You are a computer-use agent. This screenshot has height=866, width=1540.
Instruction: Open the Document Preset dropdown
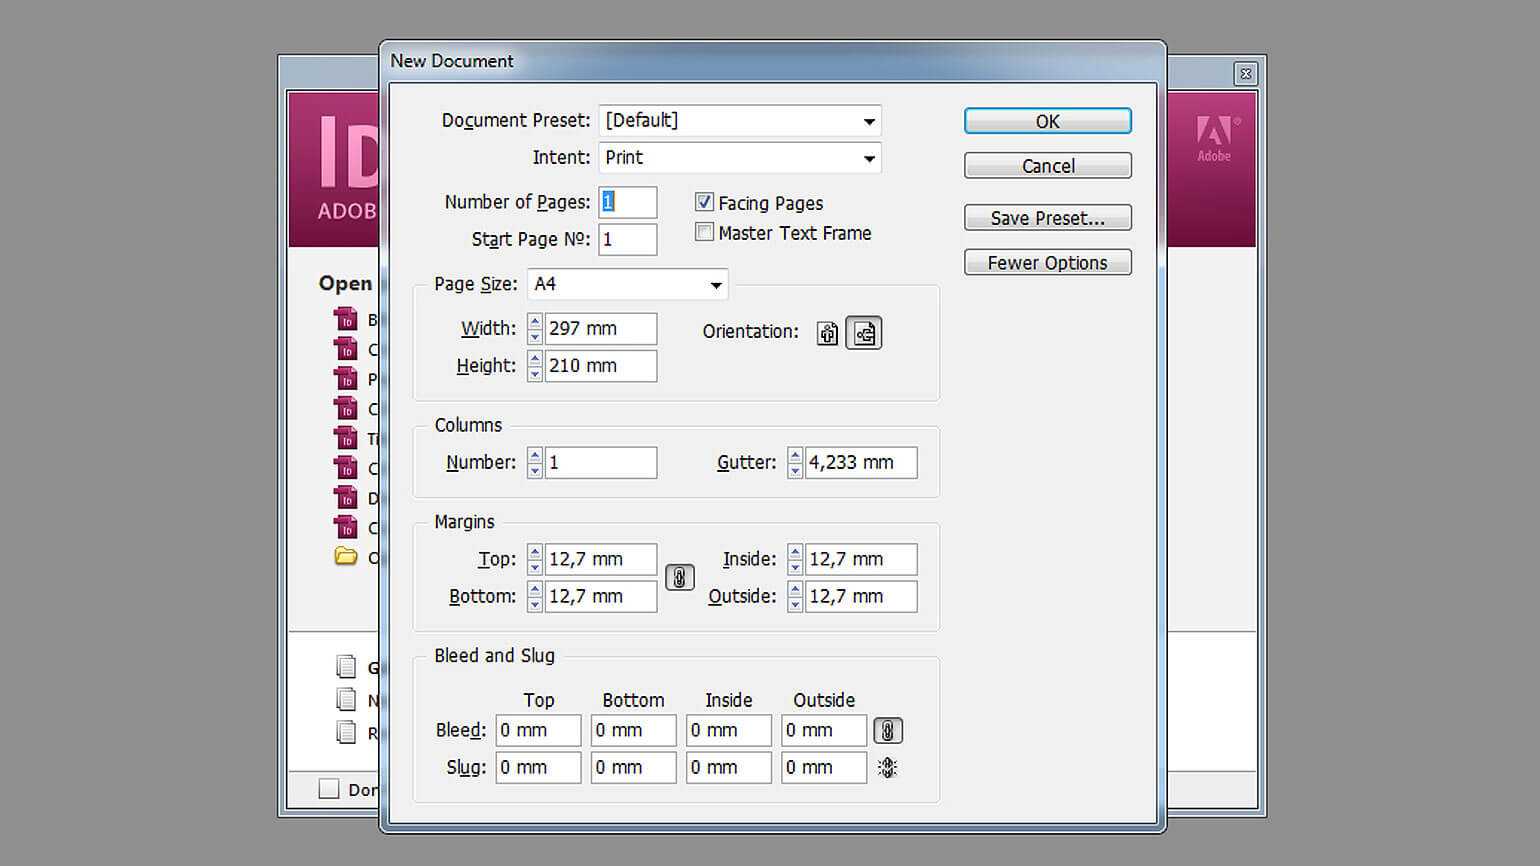click(x=868, y=121)
